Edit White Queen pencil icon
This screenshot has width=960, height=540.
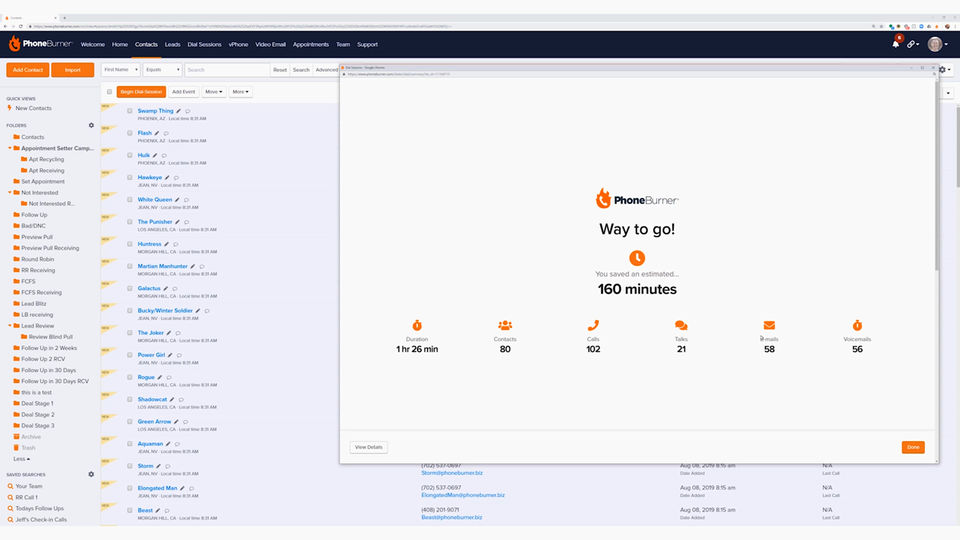pos(177,200)
